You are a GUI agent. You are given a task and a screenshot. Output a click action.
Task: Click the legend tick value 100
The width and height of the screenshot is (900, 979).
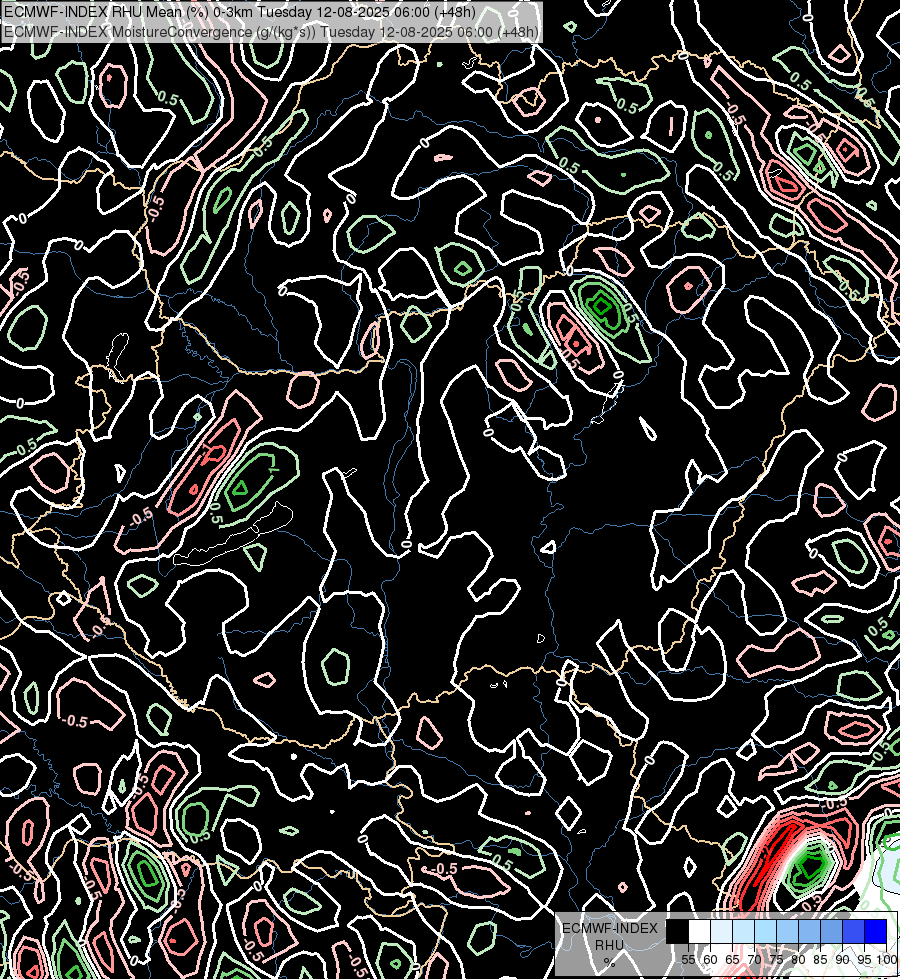coord(887,960)
